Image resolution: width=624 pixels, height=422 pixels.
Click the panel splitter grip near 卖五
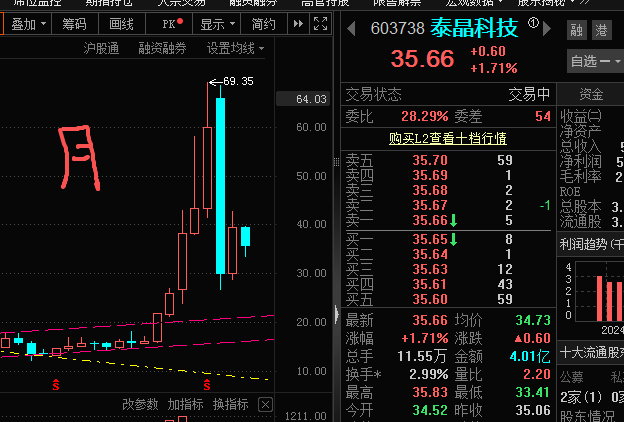pos(337,162)
